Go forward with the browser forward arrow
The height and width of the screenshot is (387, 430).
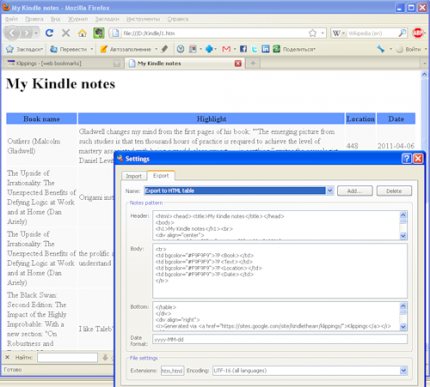[x=26, y=33]
